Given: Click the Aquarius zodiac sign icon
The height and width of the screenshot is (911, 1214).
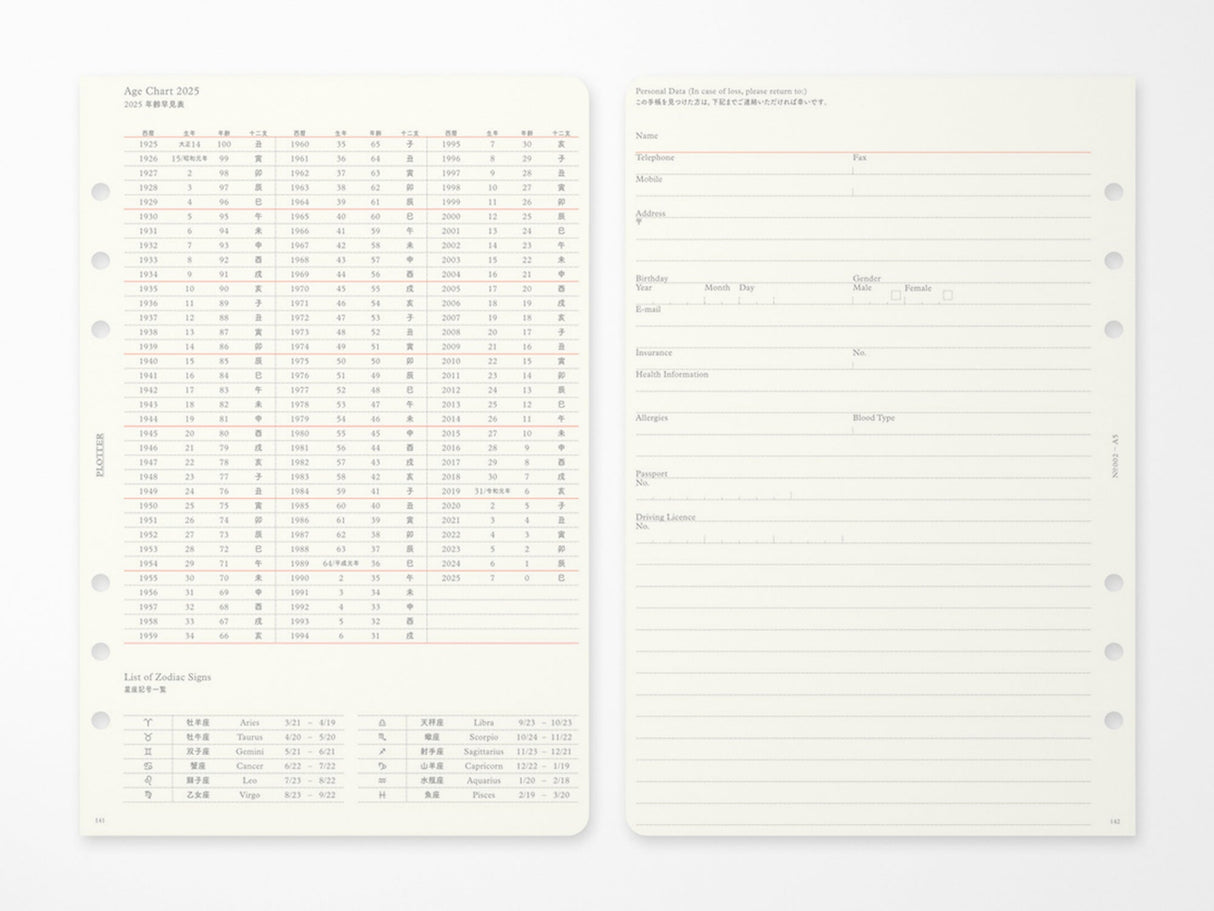Looking at the screenshot, I should click(381, 780).
